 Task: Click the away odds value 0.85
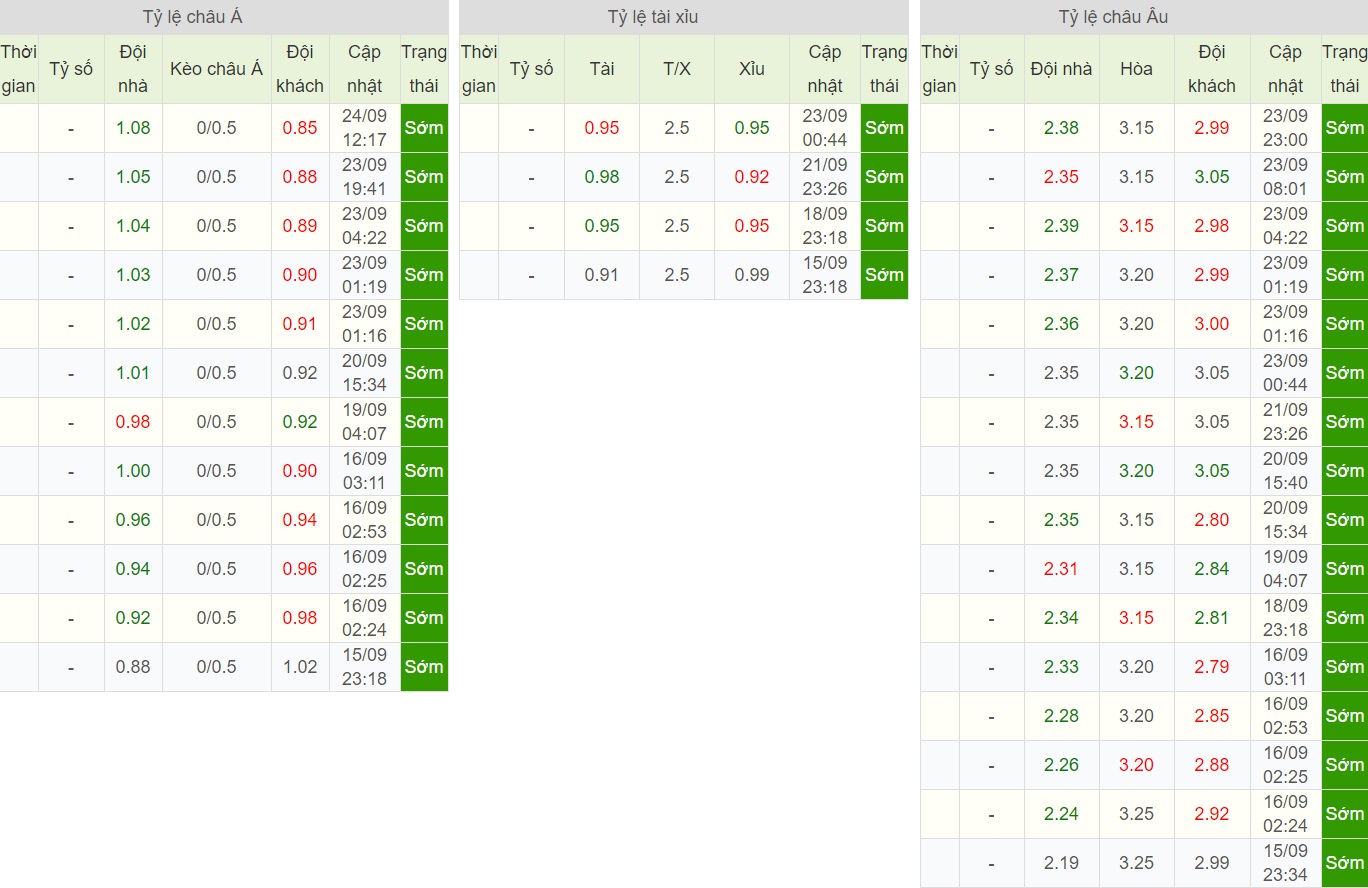click(x=300, y=128)
